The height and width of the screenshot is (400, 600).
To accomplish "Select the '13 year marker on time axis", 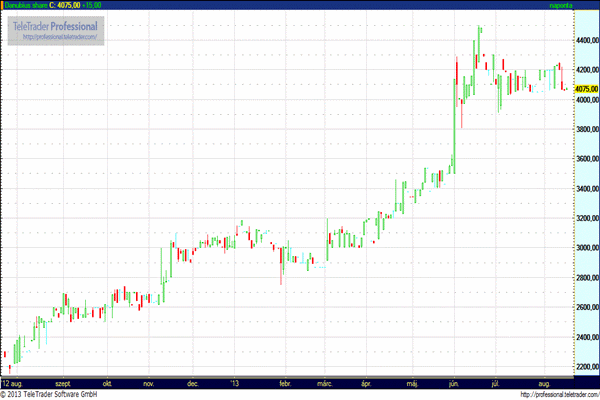I will point(235,382).
